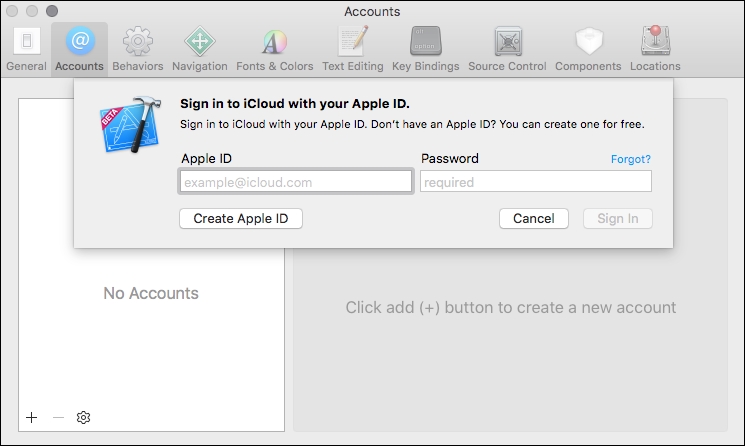Open the General preferences pane
This screenshot has height=446, width=745.
point(26,49)
